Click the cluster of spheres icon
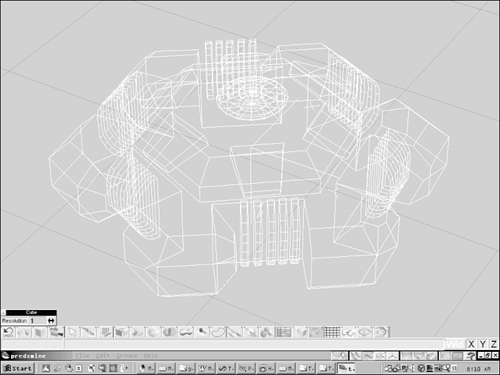The width and height of the screenshot is (500, 375). click(x=267, y=332)
